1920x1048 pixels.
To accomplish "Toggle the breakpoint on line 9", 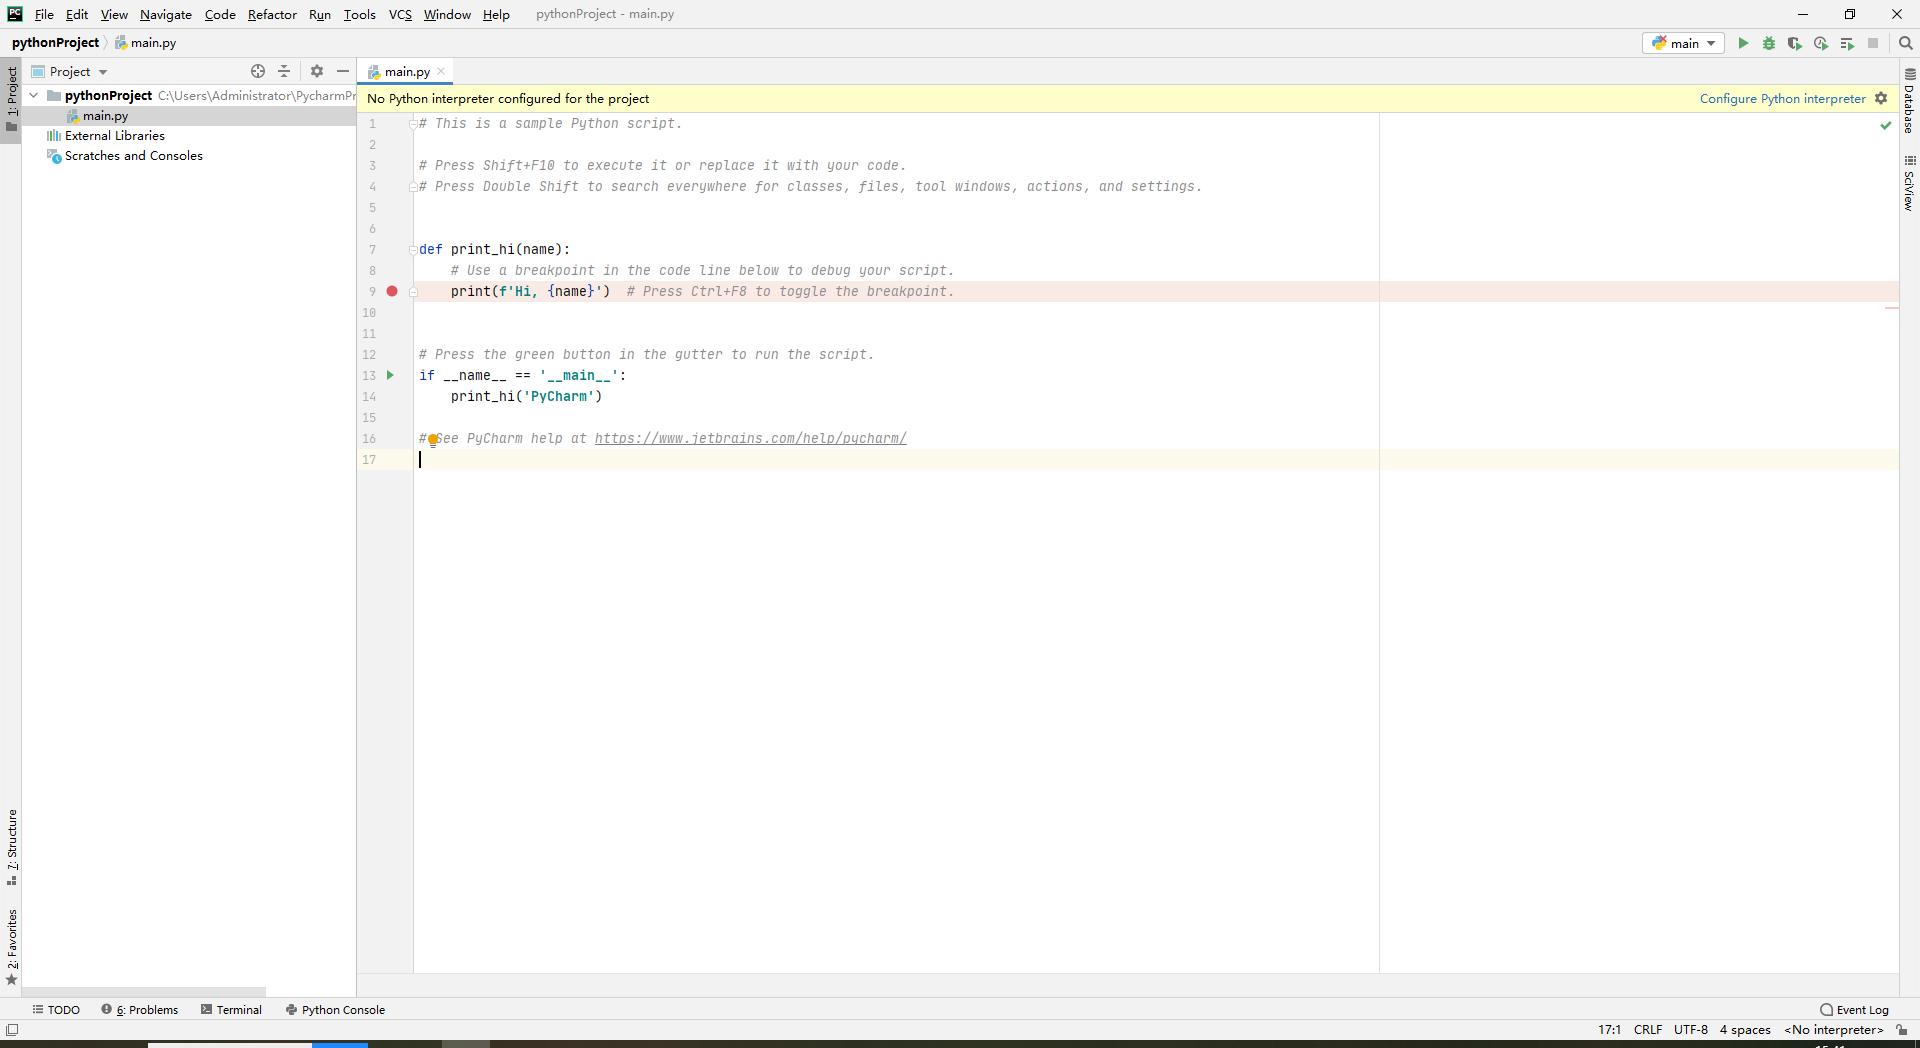I will [x=392, y=291].
